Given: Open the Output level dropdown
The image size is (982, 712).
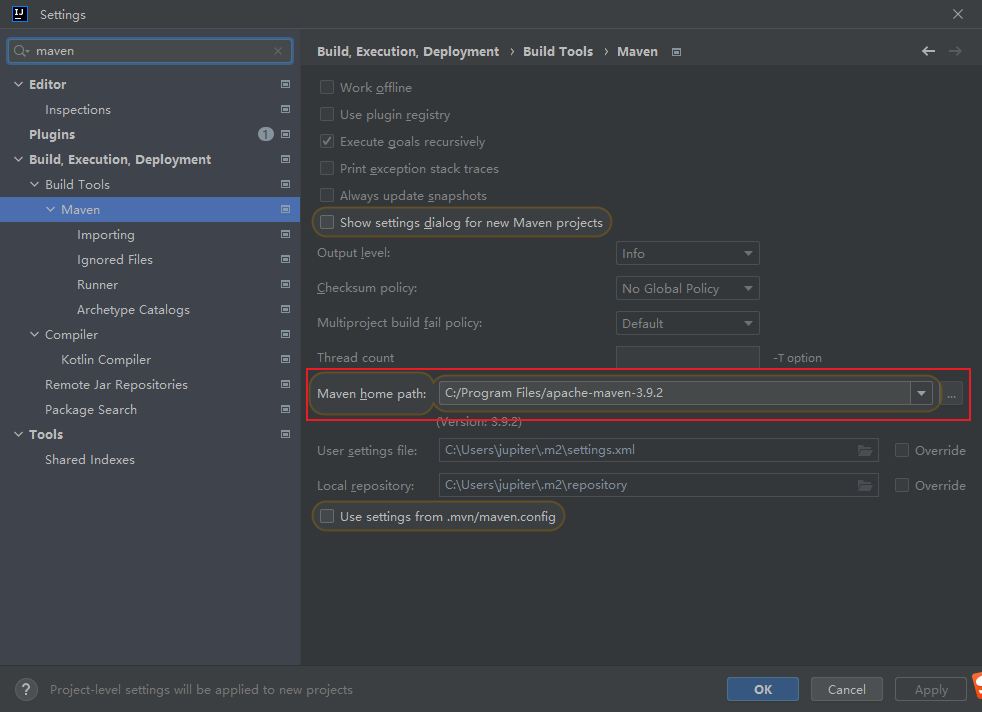Looking at the screenshot, I should point(688,253).
